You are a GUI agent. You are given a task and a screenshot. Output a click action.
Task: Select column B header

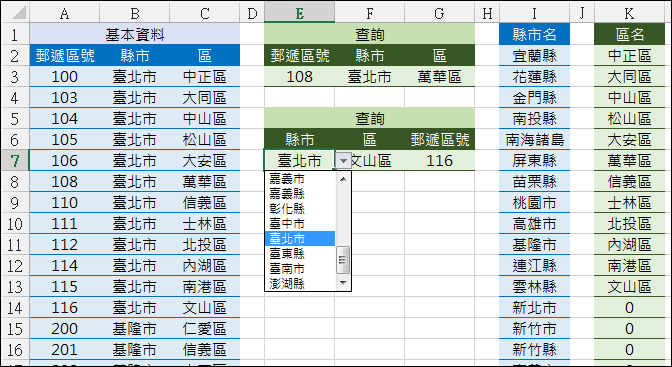(135, 13)
